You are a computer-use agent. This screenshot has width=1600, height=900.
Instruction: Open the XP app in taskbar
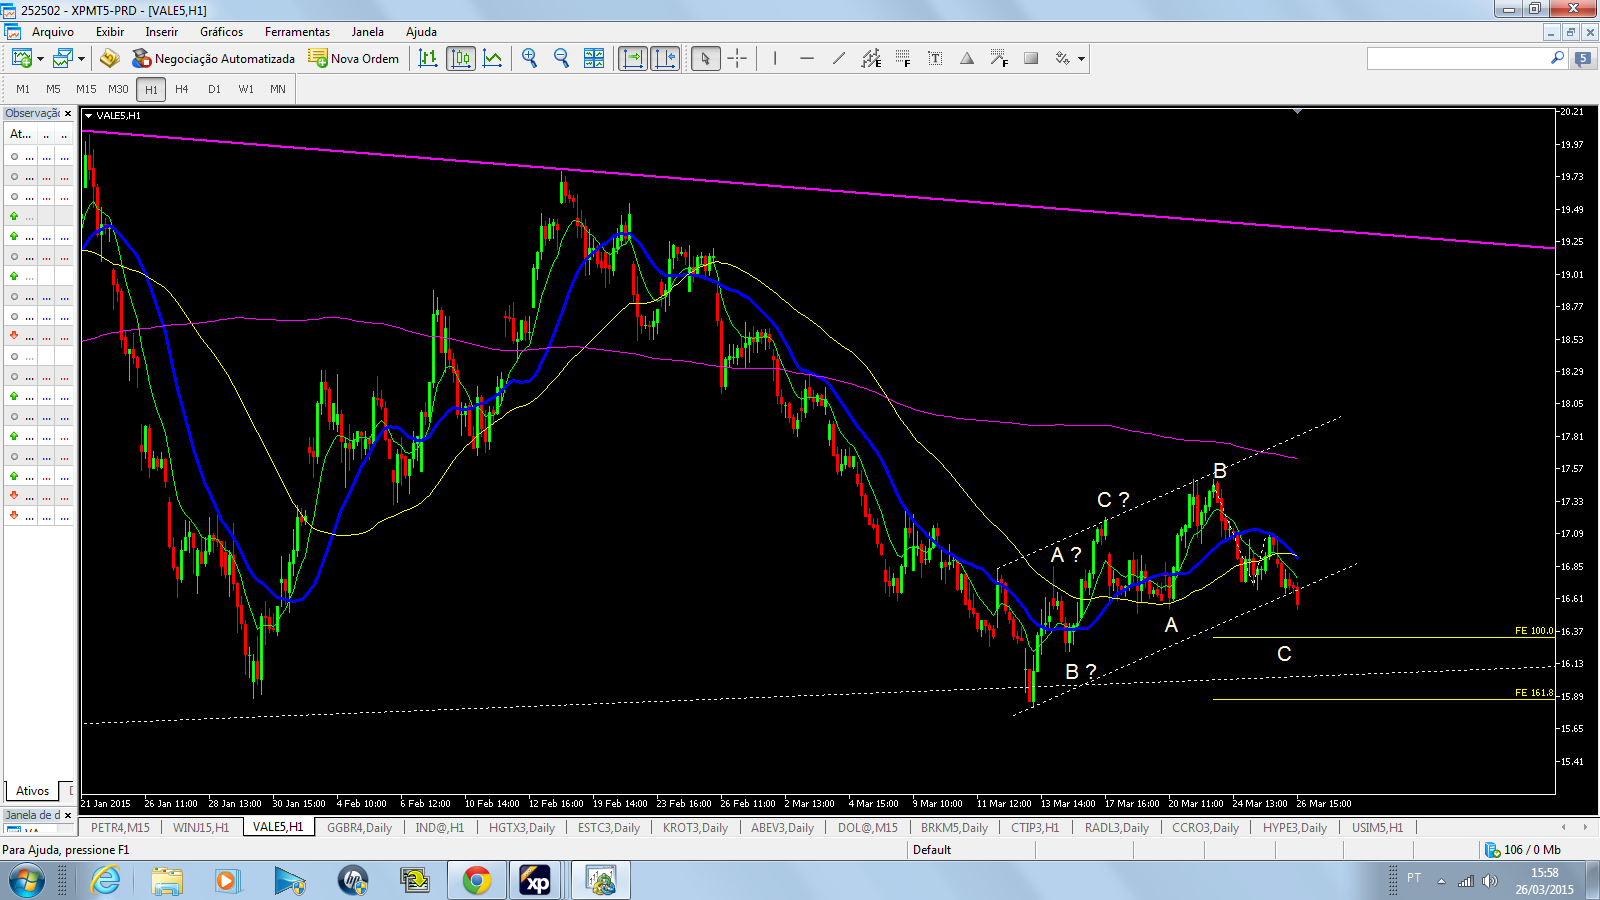click(536, 881)
